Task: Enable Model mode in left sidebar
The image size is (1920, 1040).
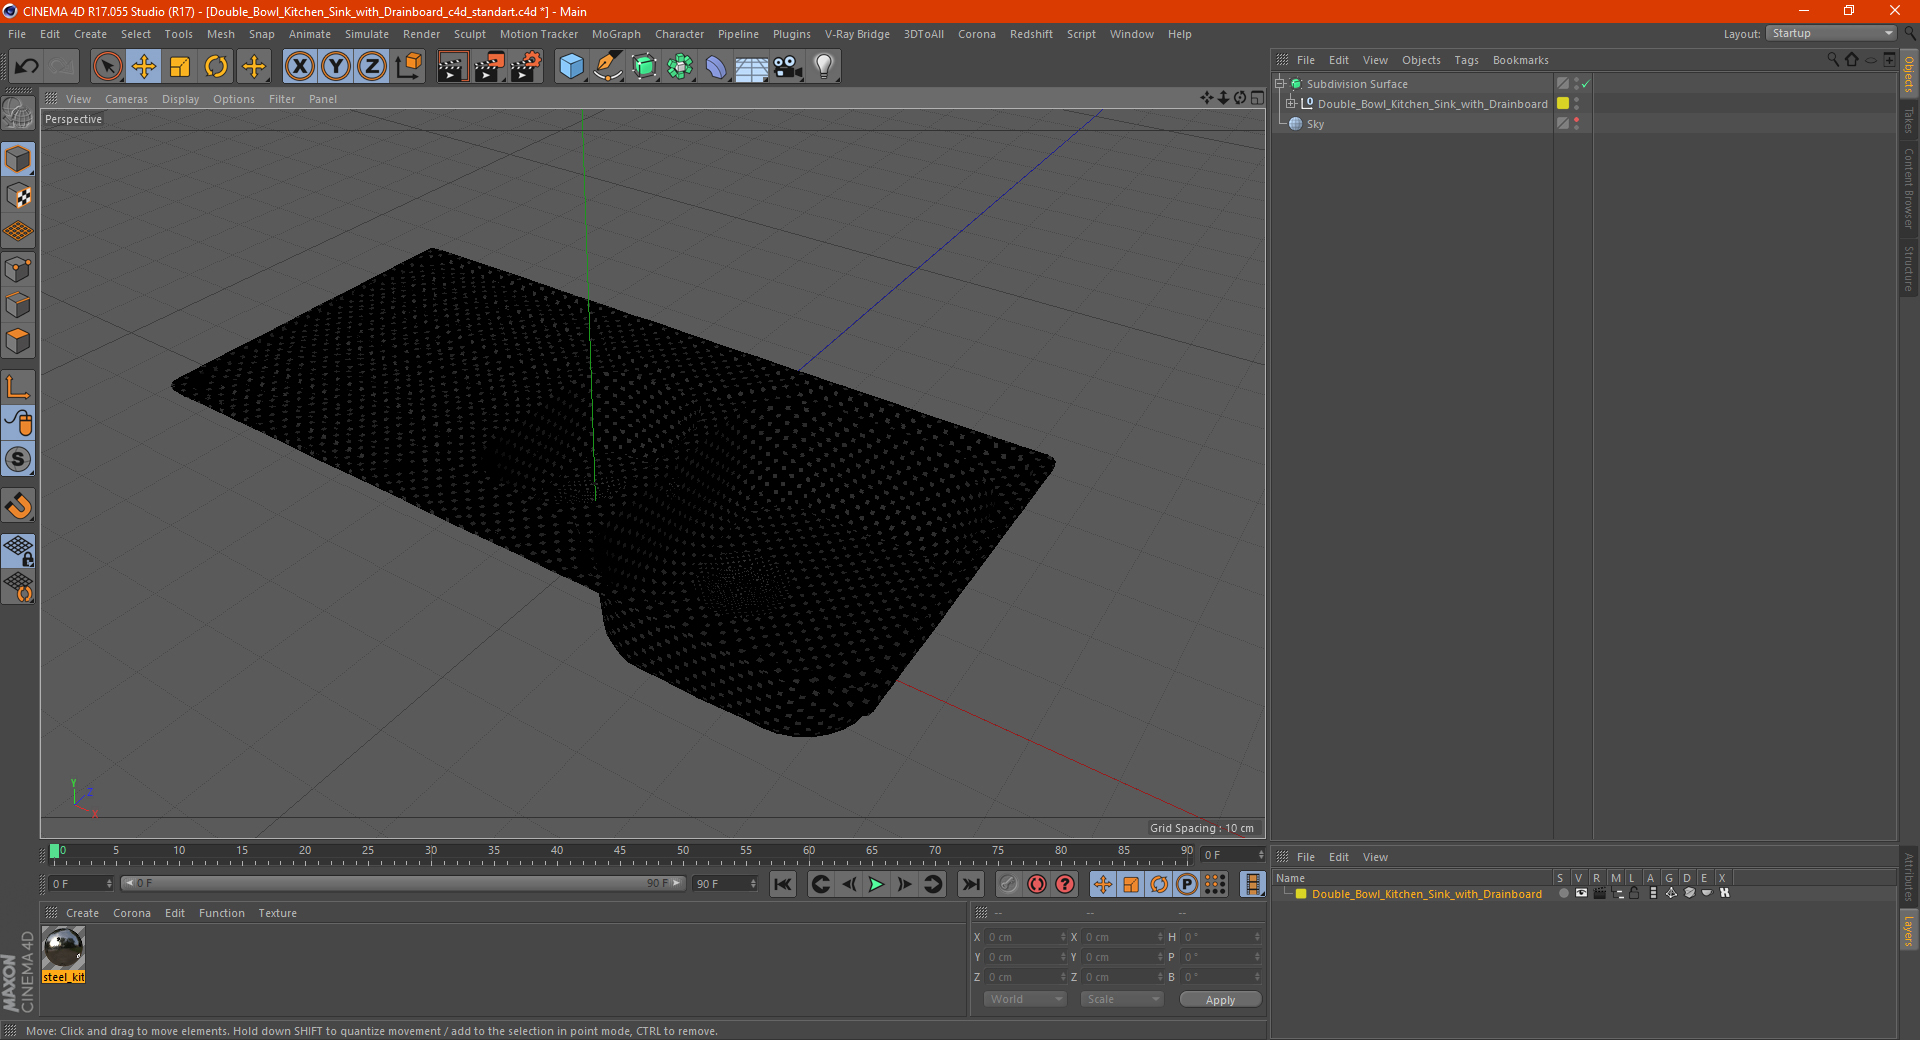Action: point(18,159)
